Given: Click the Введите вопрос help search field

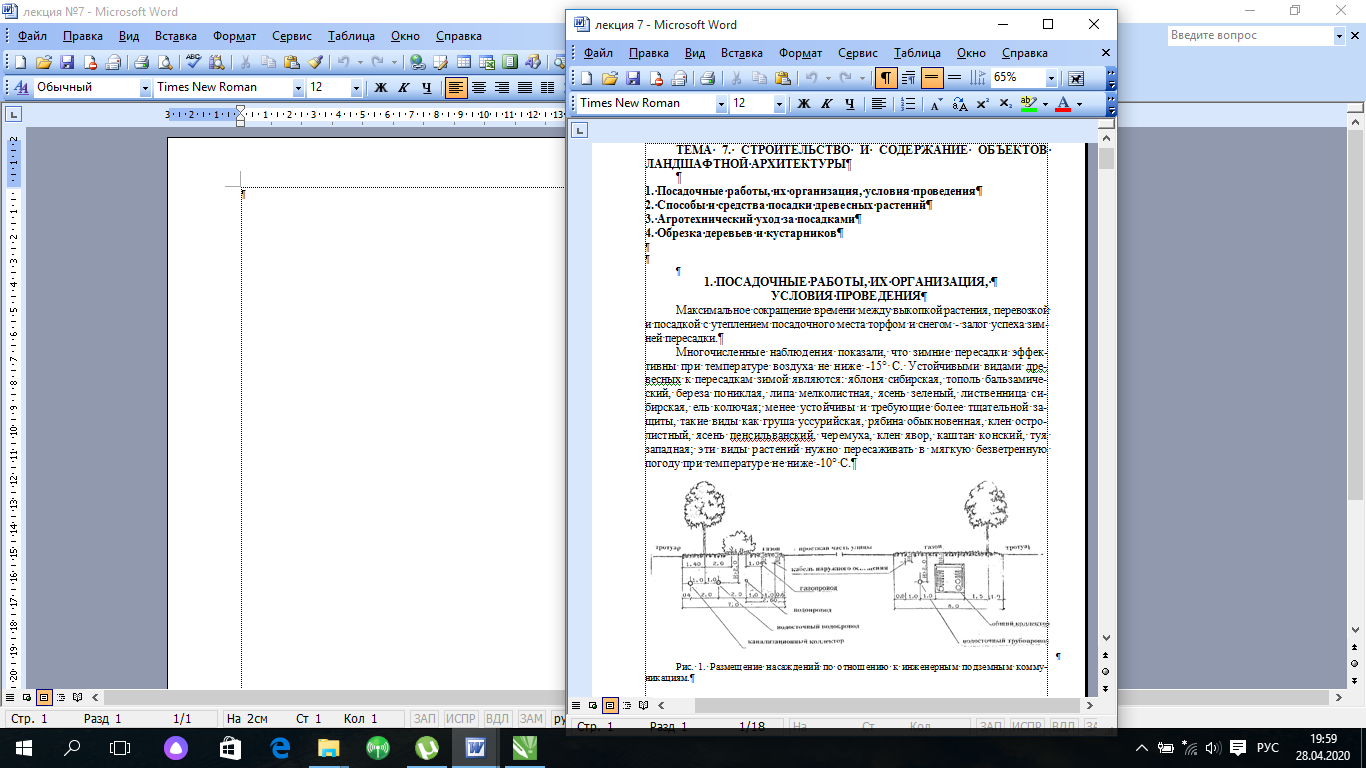Looking at the screenshot, I should (x=1251, y=35).
